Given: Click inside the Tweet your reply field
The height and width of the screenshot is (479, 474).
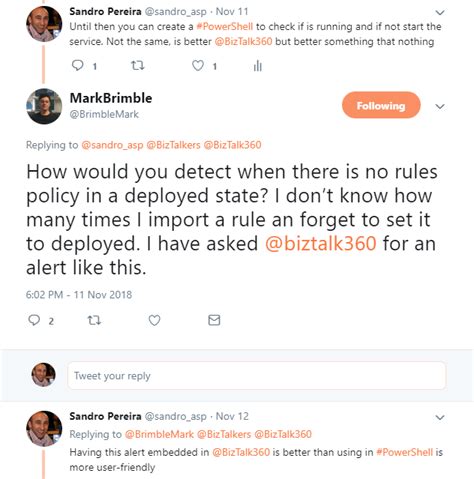Looking at the screenshot, I should (257, 376).
